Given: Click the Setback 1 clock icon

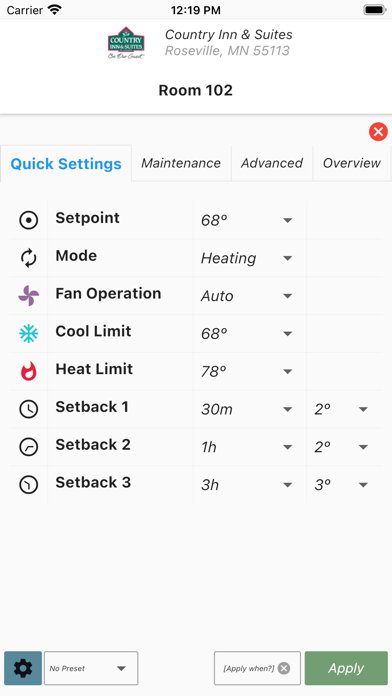Looking at the screenshot, I should (29, 409).
